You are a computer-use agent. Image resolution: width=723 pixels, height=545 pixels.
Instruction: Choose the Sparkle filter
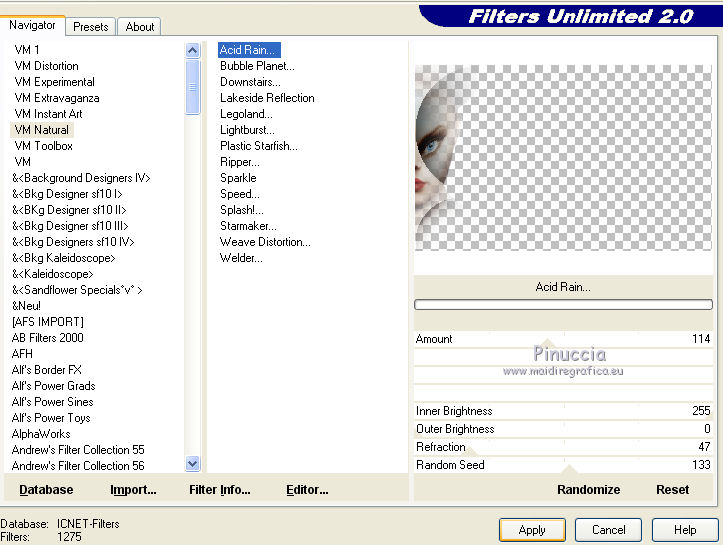click(x=238, y=178)
